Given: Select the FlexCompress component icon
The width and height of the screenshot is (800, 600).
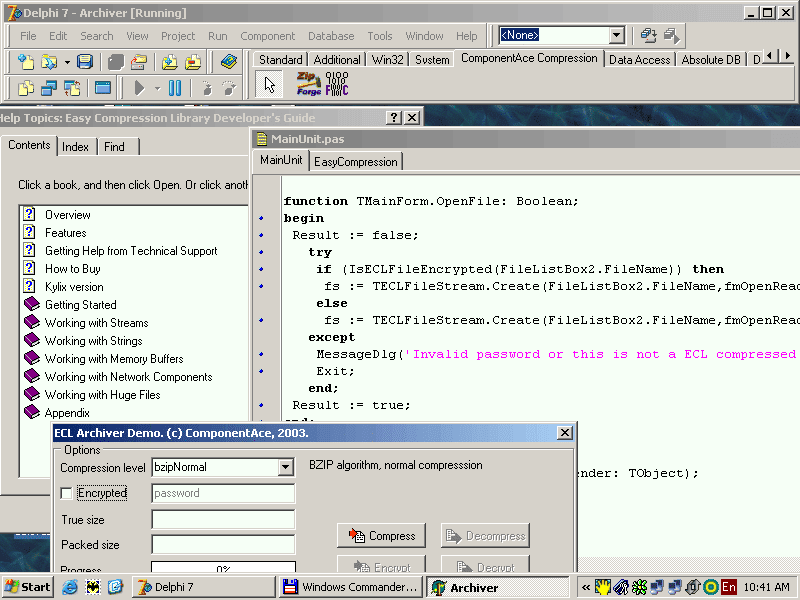Looking at the screenshot, I should (338, 85).
